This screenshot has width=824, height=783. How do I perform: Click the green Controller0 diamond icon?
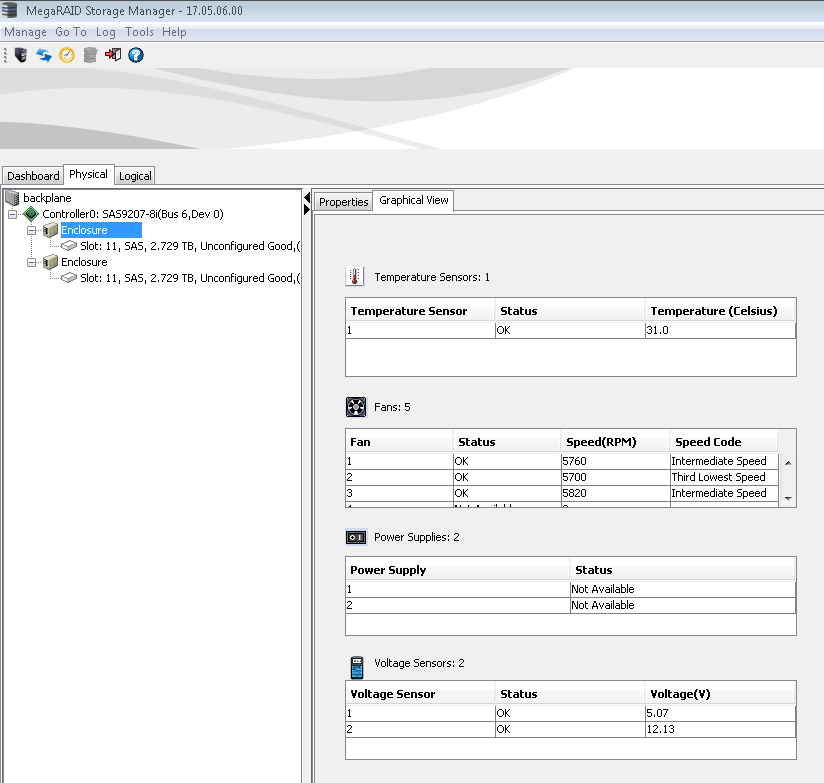[x=31, y=214]
